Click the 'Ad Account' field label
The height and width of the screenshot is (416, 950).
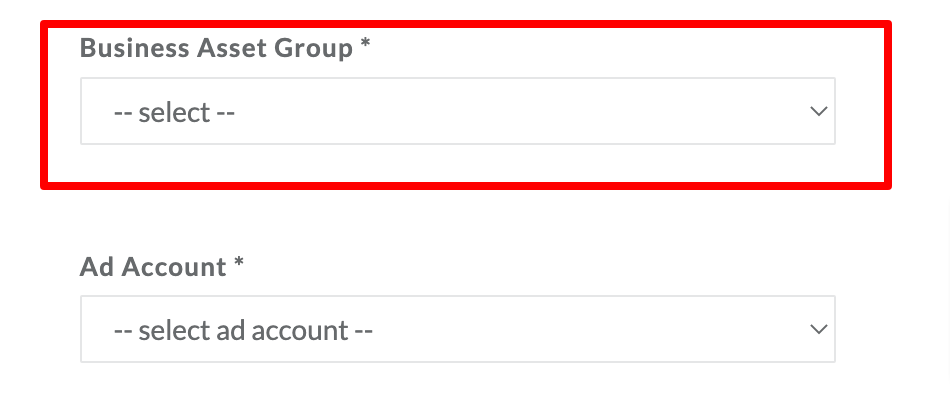click(153, 266)
